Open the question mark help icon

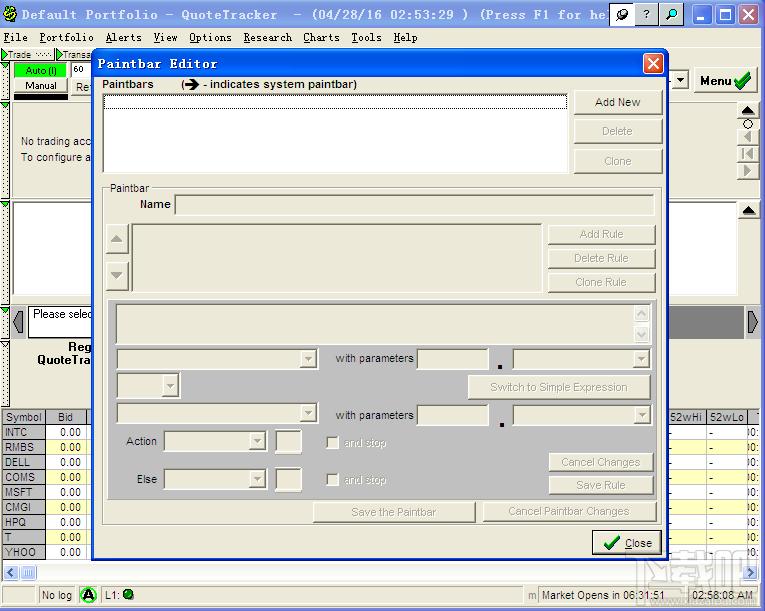click(646, 15)
